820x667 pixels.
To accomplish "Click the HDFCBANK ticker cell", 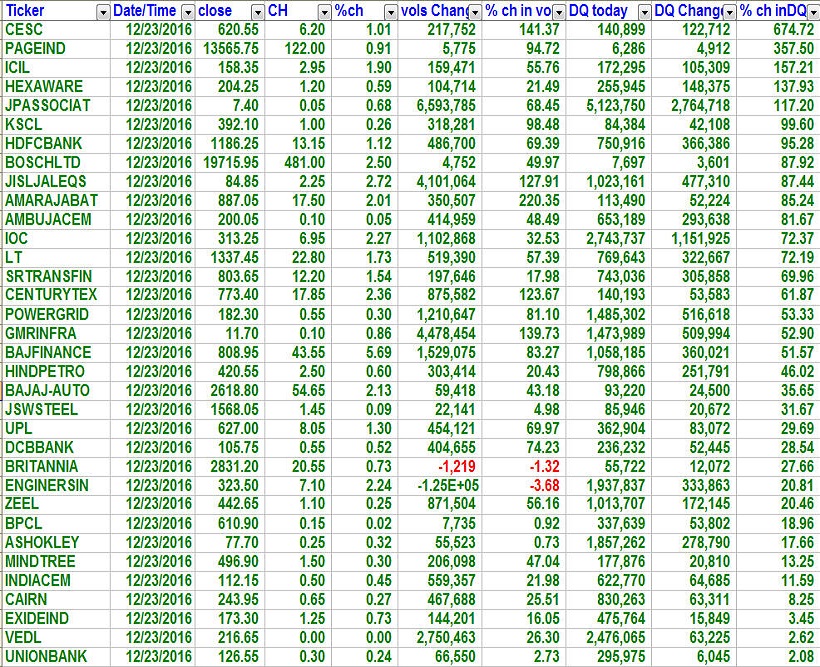I will [x=55, y=143].
